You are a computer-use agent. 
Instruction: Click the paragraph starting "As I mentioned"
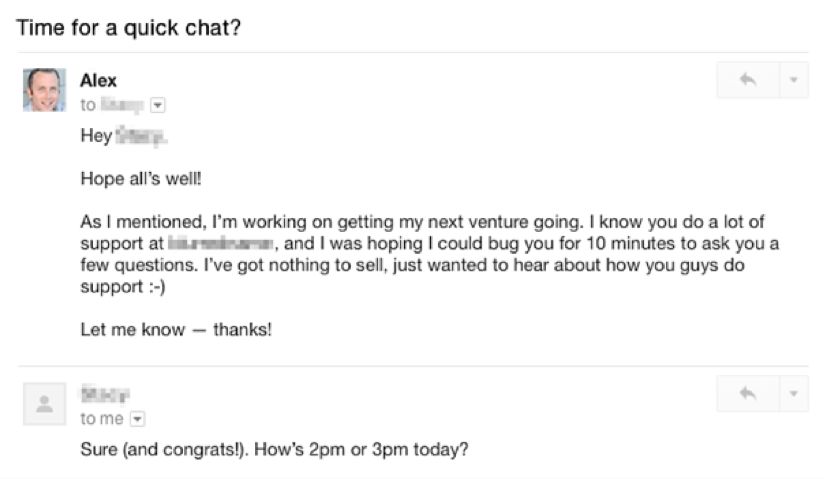pos(421,222)
